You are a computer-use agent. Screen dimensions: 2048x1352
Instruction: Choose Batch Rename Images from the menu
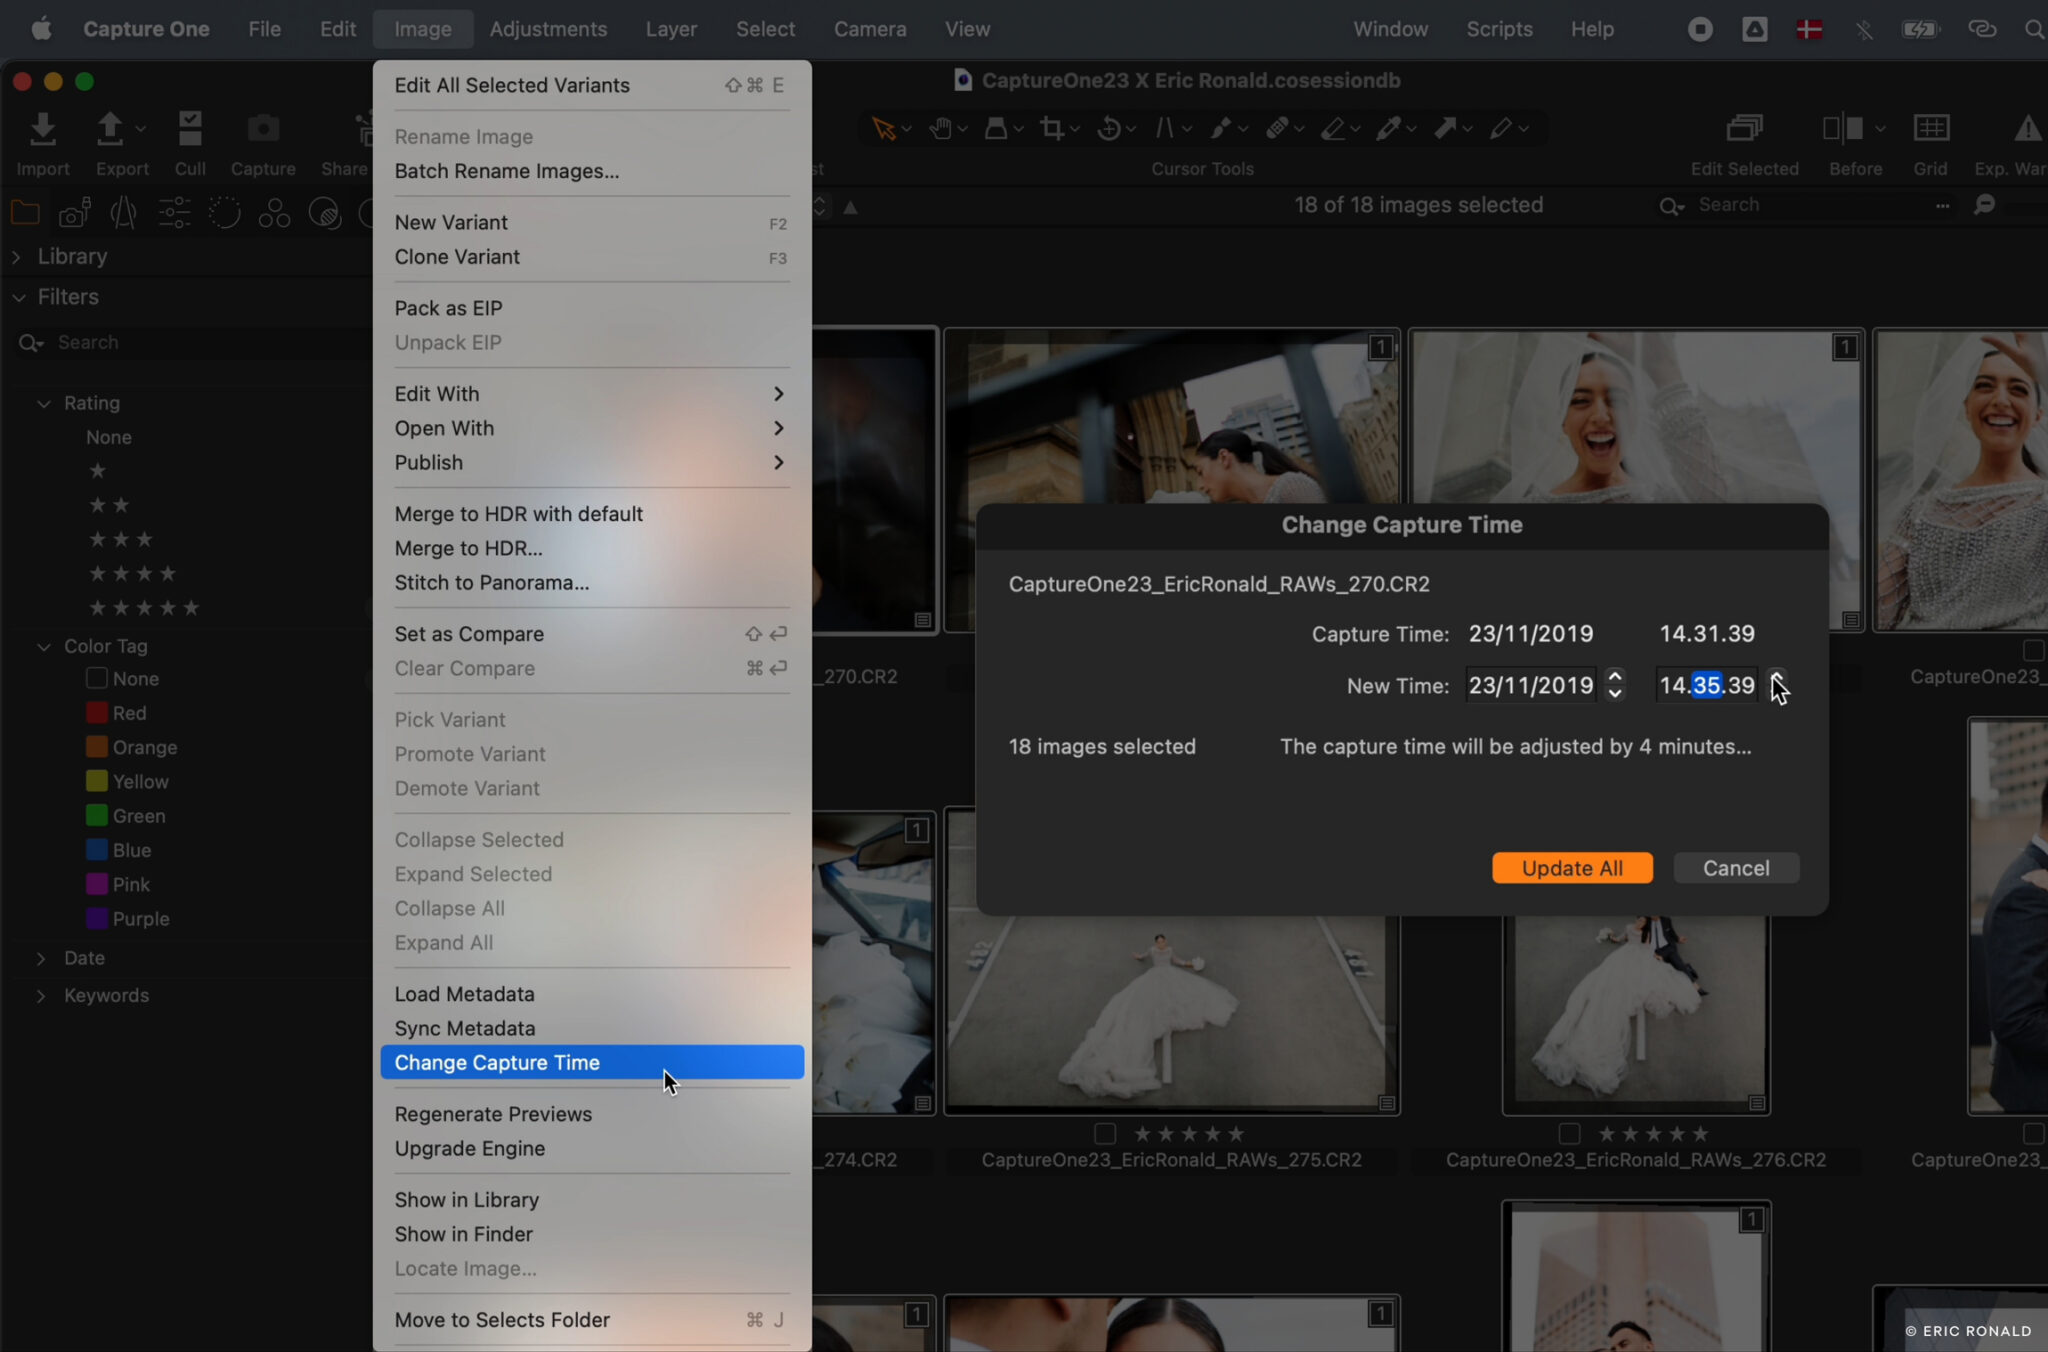pos(505,171)
